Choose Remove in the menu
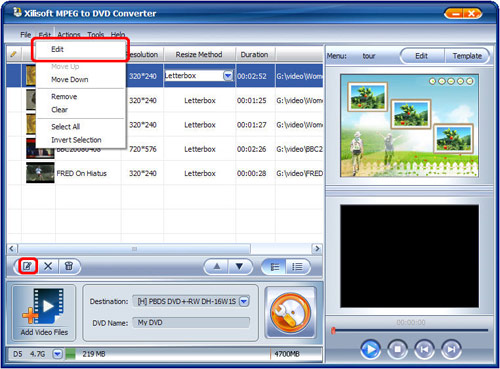The height and width of the screenshot is (369, 500). (80, 97)
